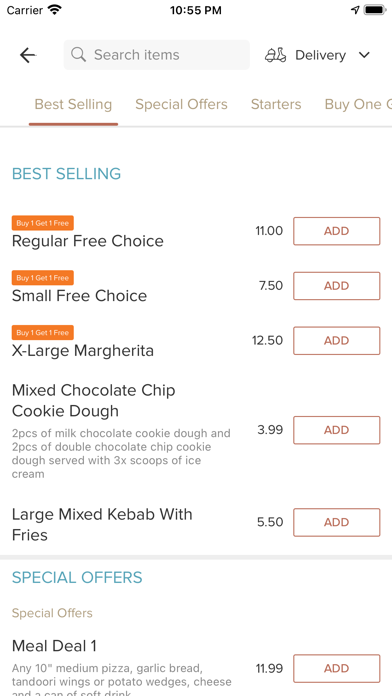Tap the back arrow icon
Image resolution: width=392 pixels, height=696 pixels.
tap(28, 55)
